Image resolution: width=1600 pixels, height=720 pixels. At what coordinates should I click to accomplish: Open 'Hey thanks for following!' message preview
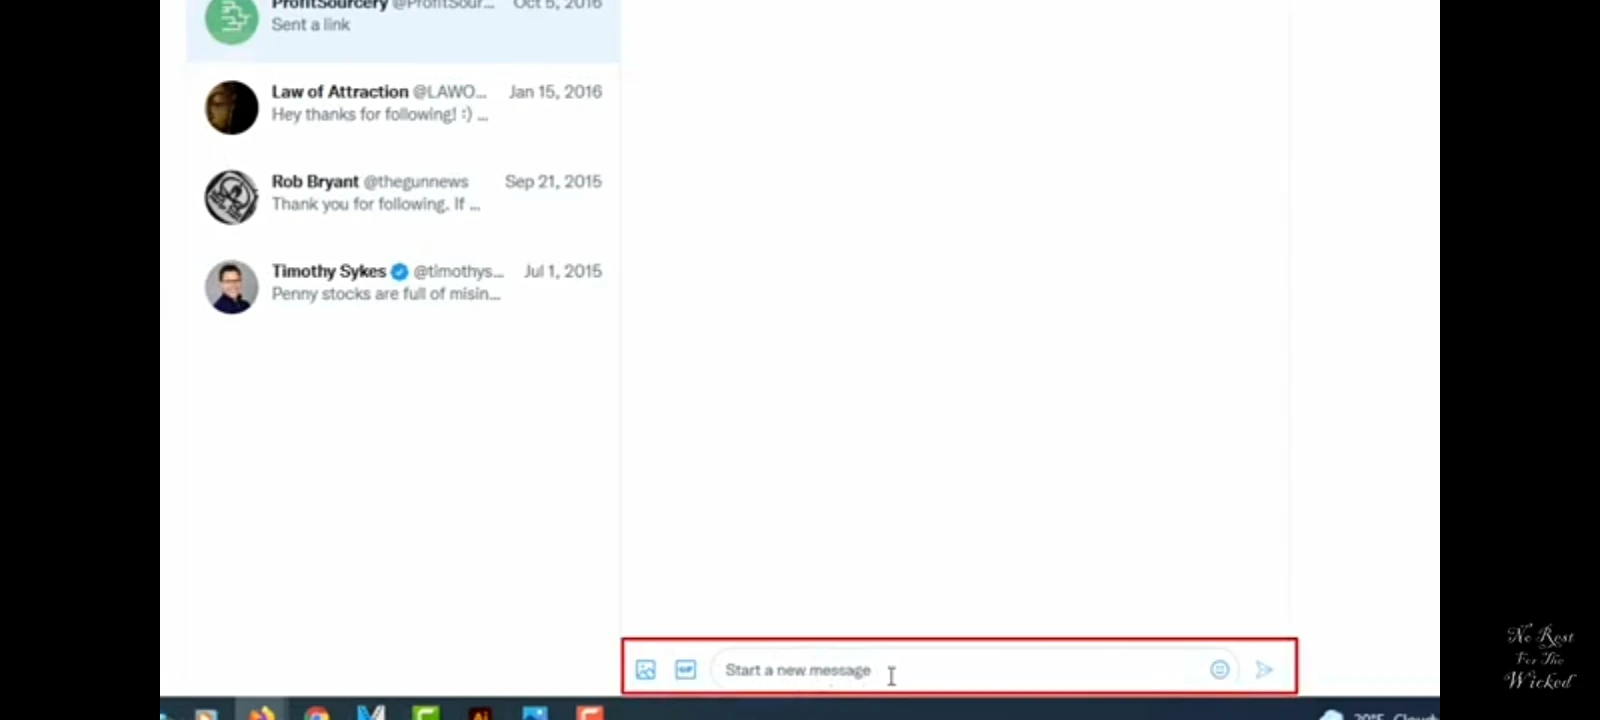[379, 115]
